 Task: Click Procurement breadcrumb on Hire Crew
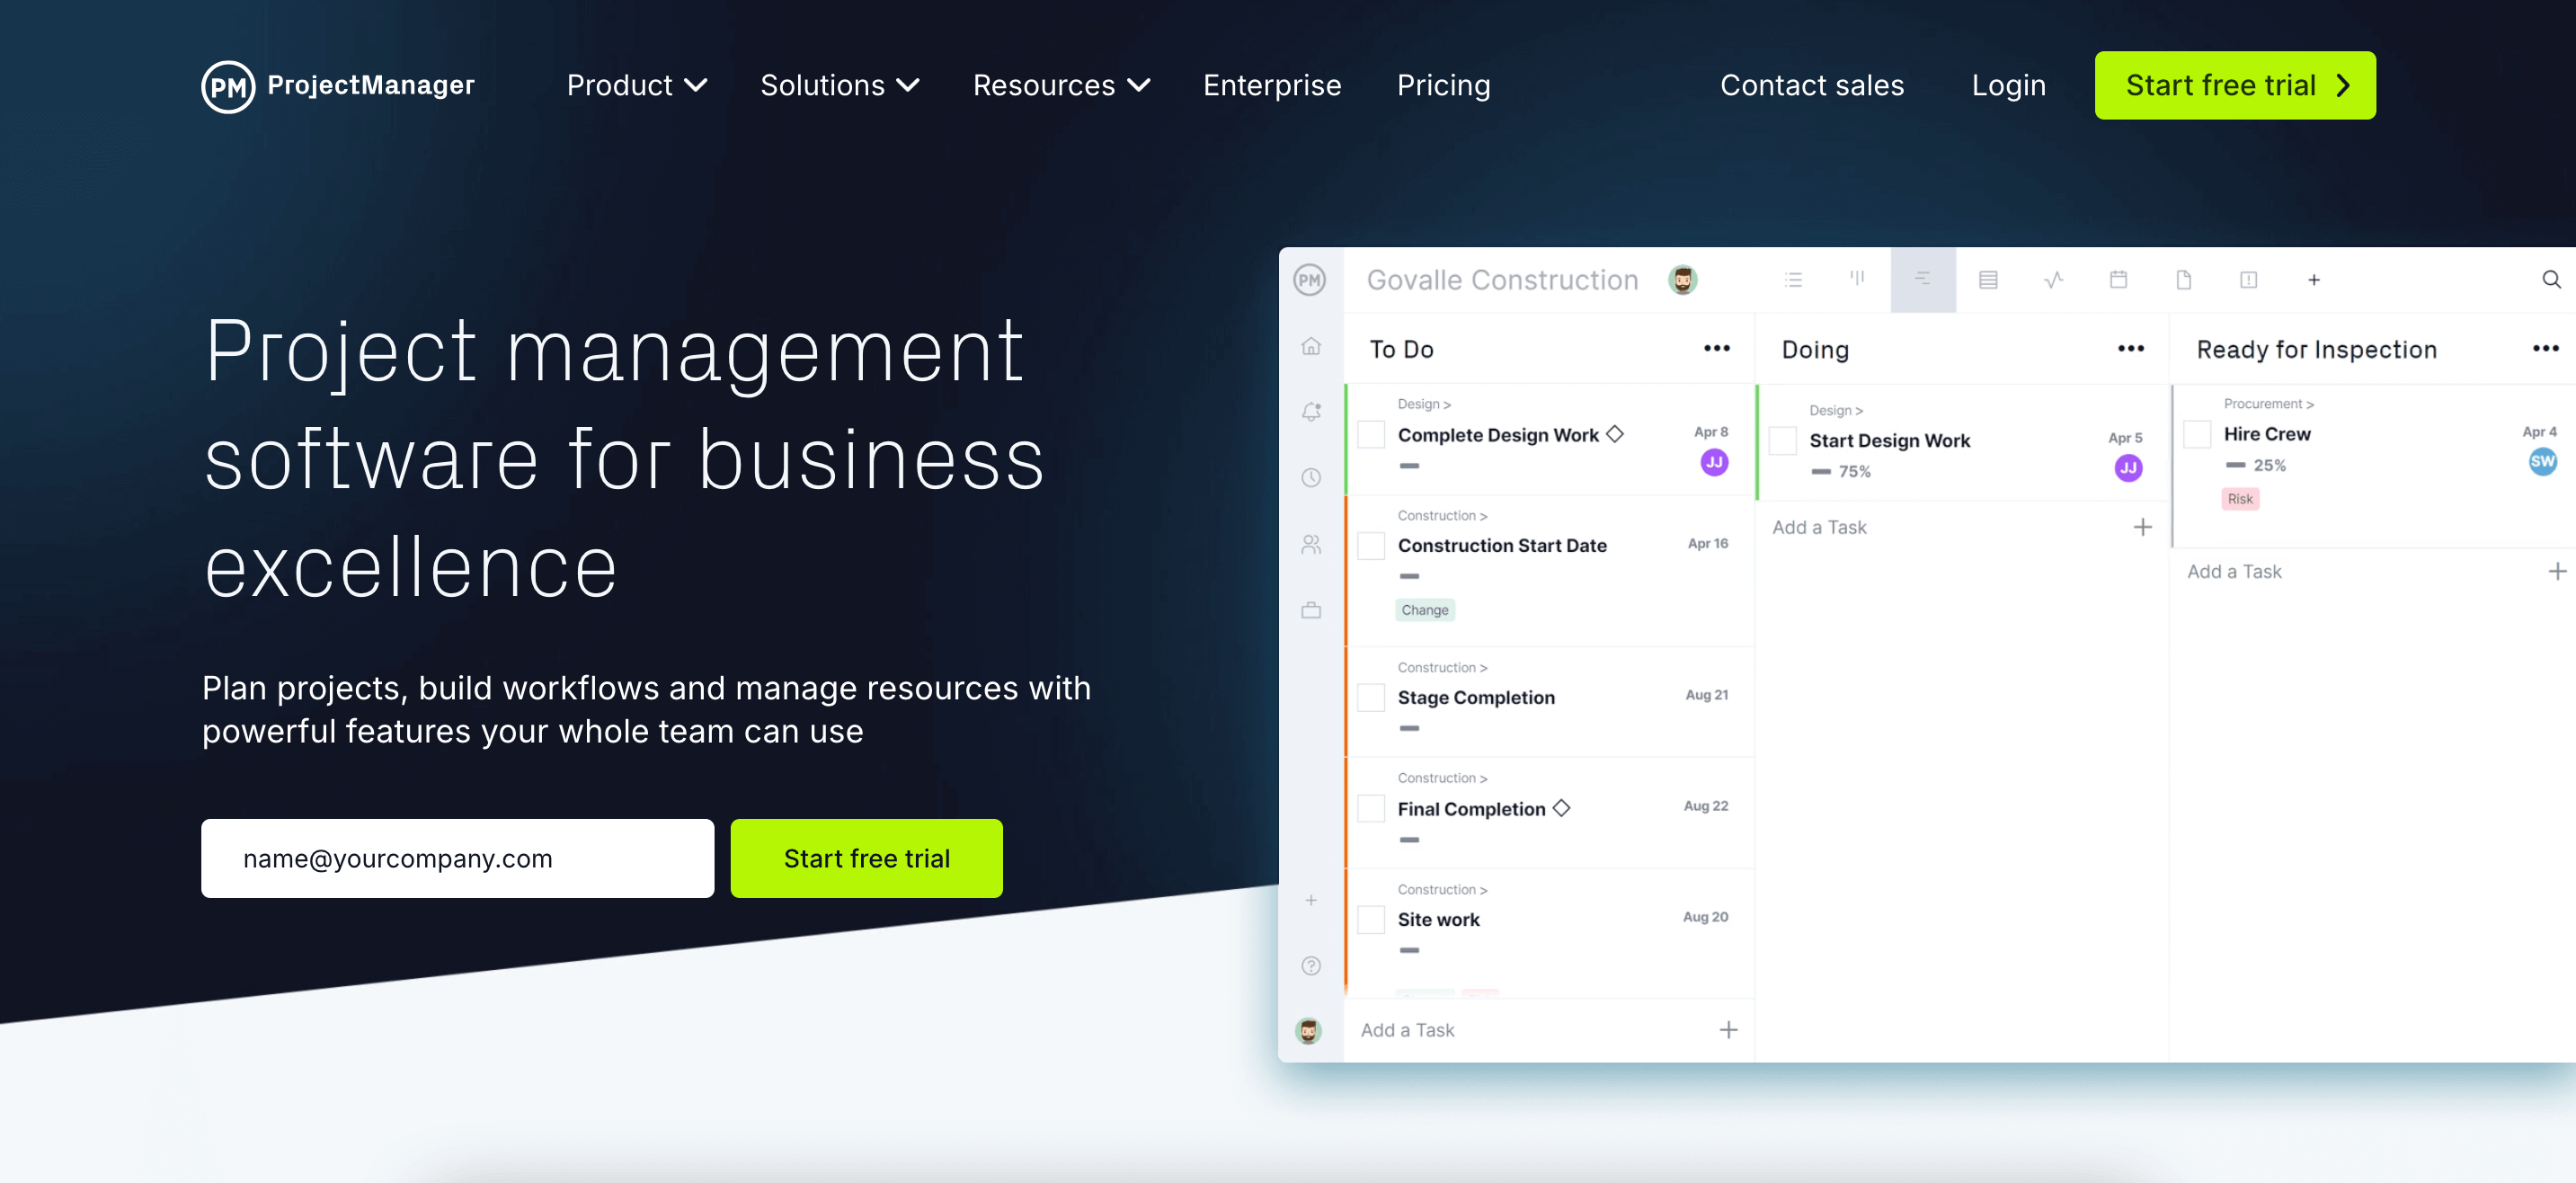point(2268,404)
